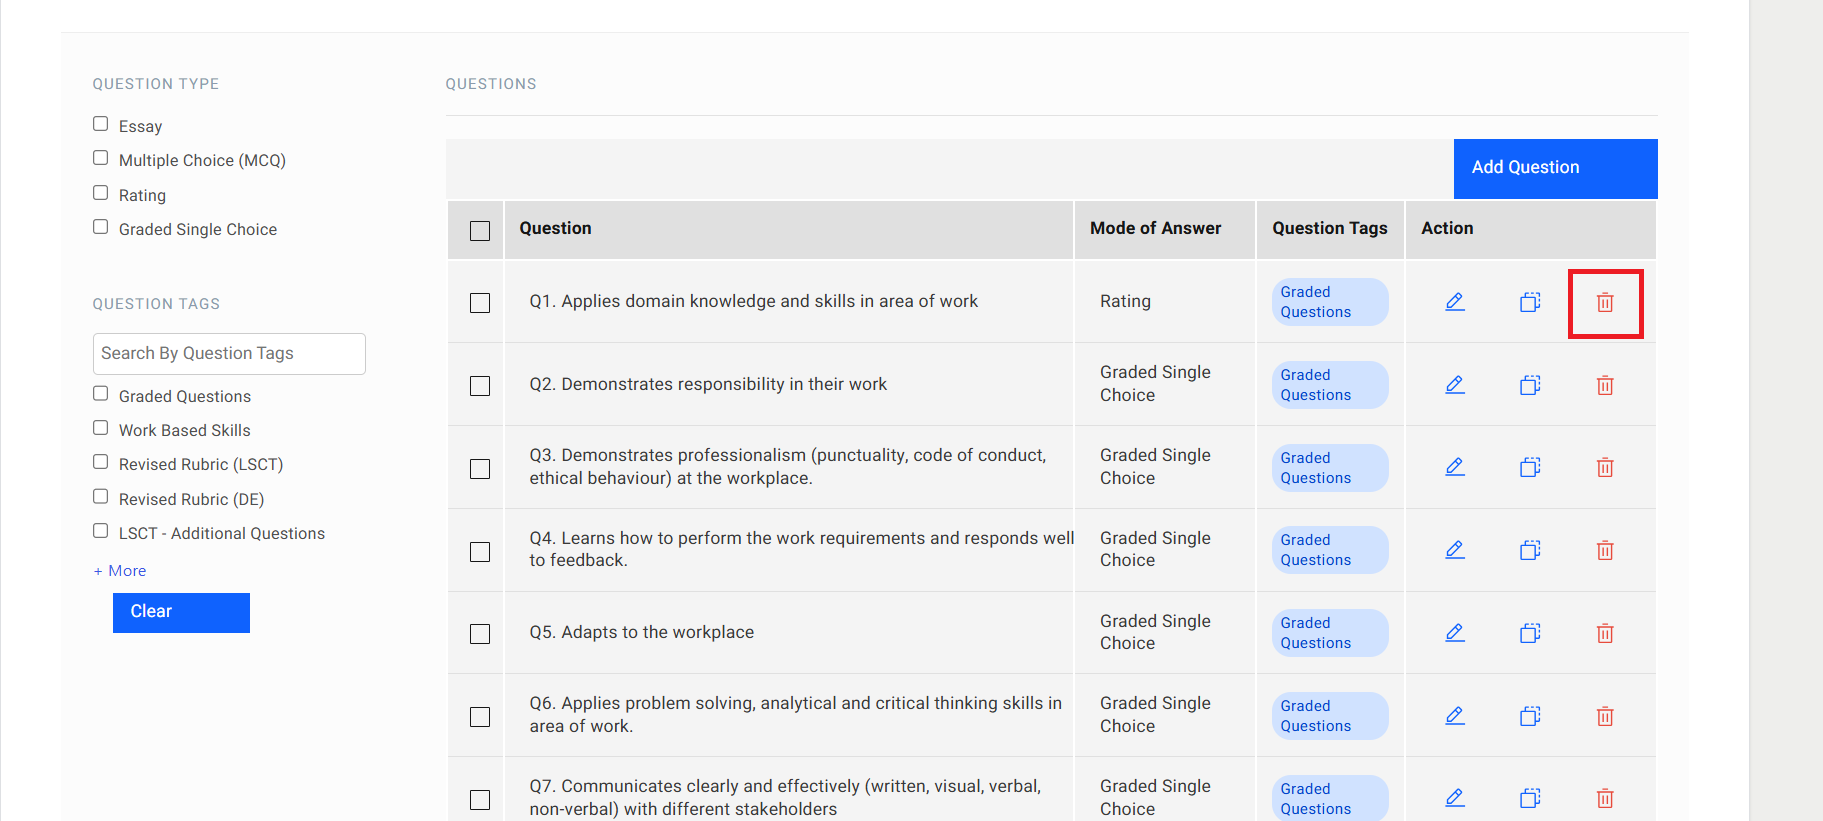
Task: Toggle the Work Based Skills tag filter
Action: (101, 428)
